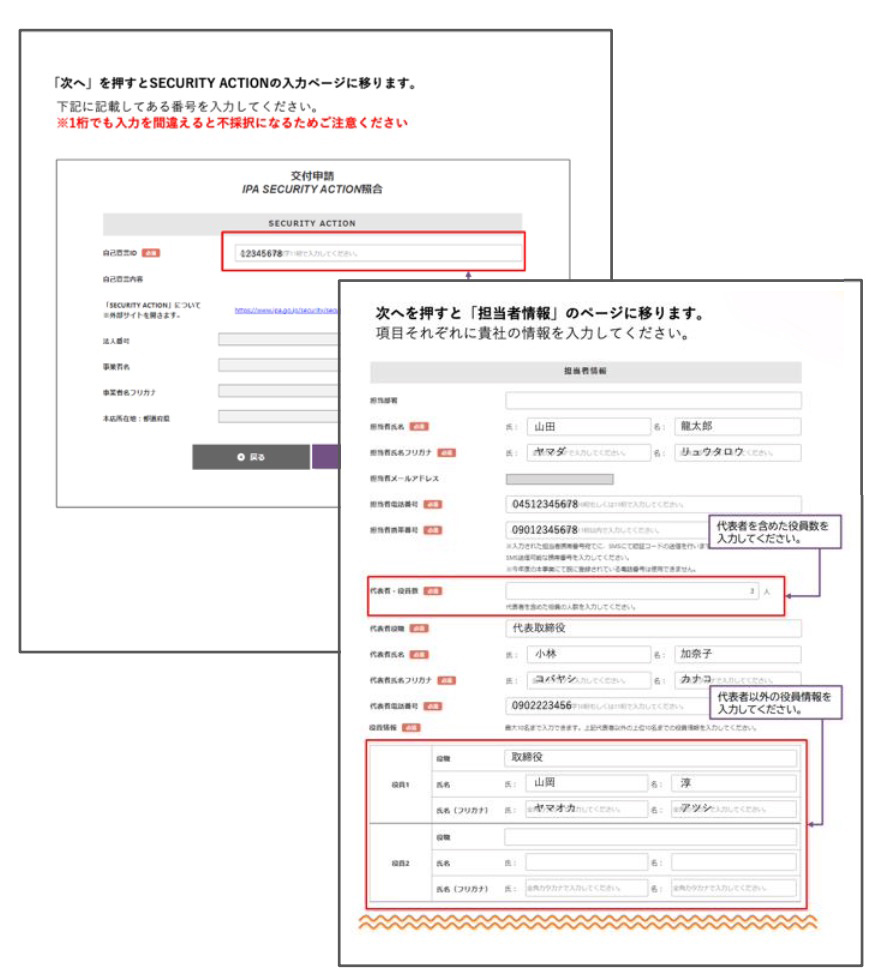Click the '自己宣言内容' label

click(123, 279)
